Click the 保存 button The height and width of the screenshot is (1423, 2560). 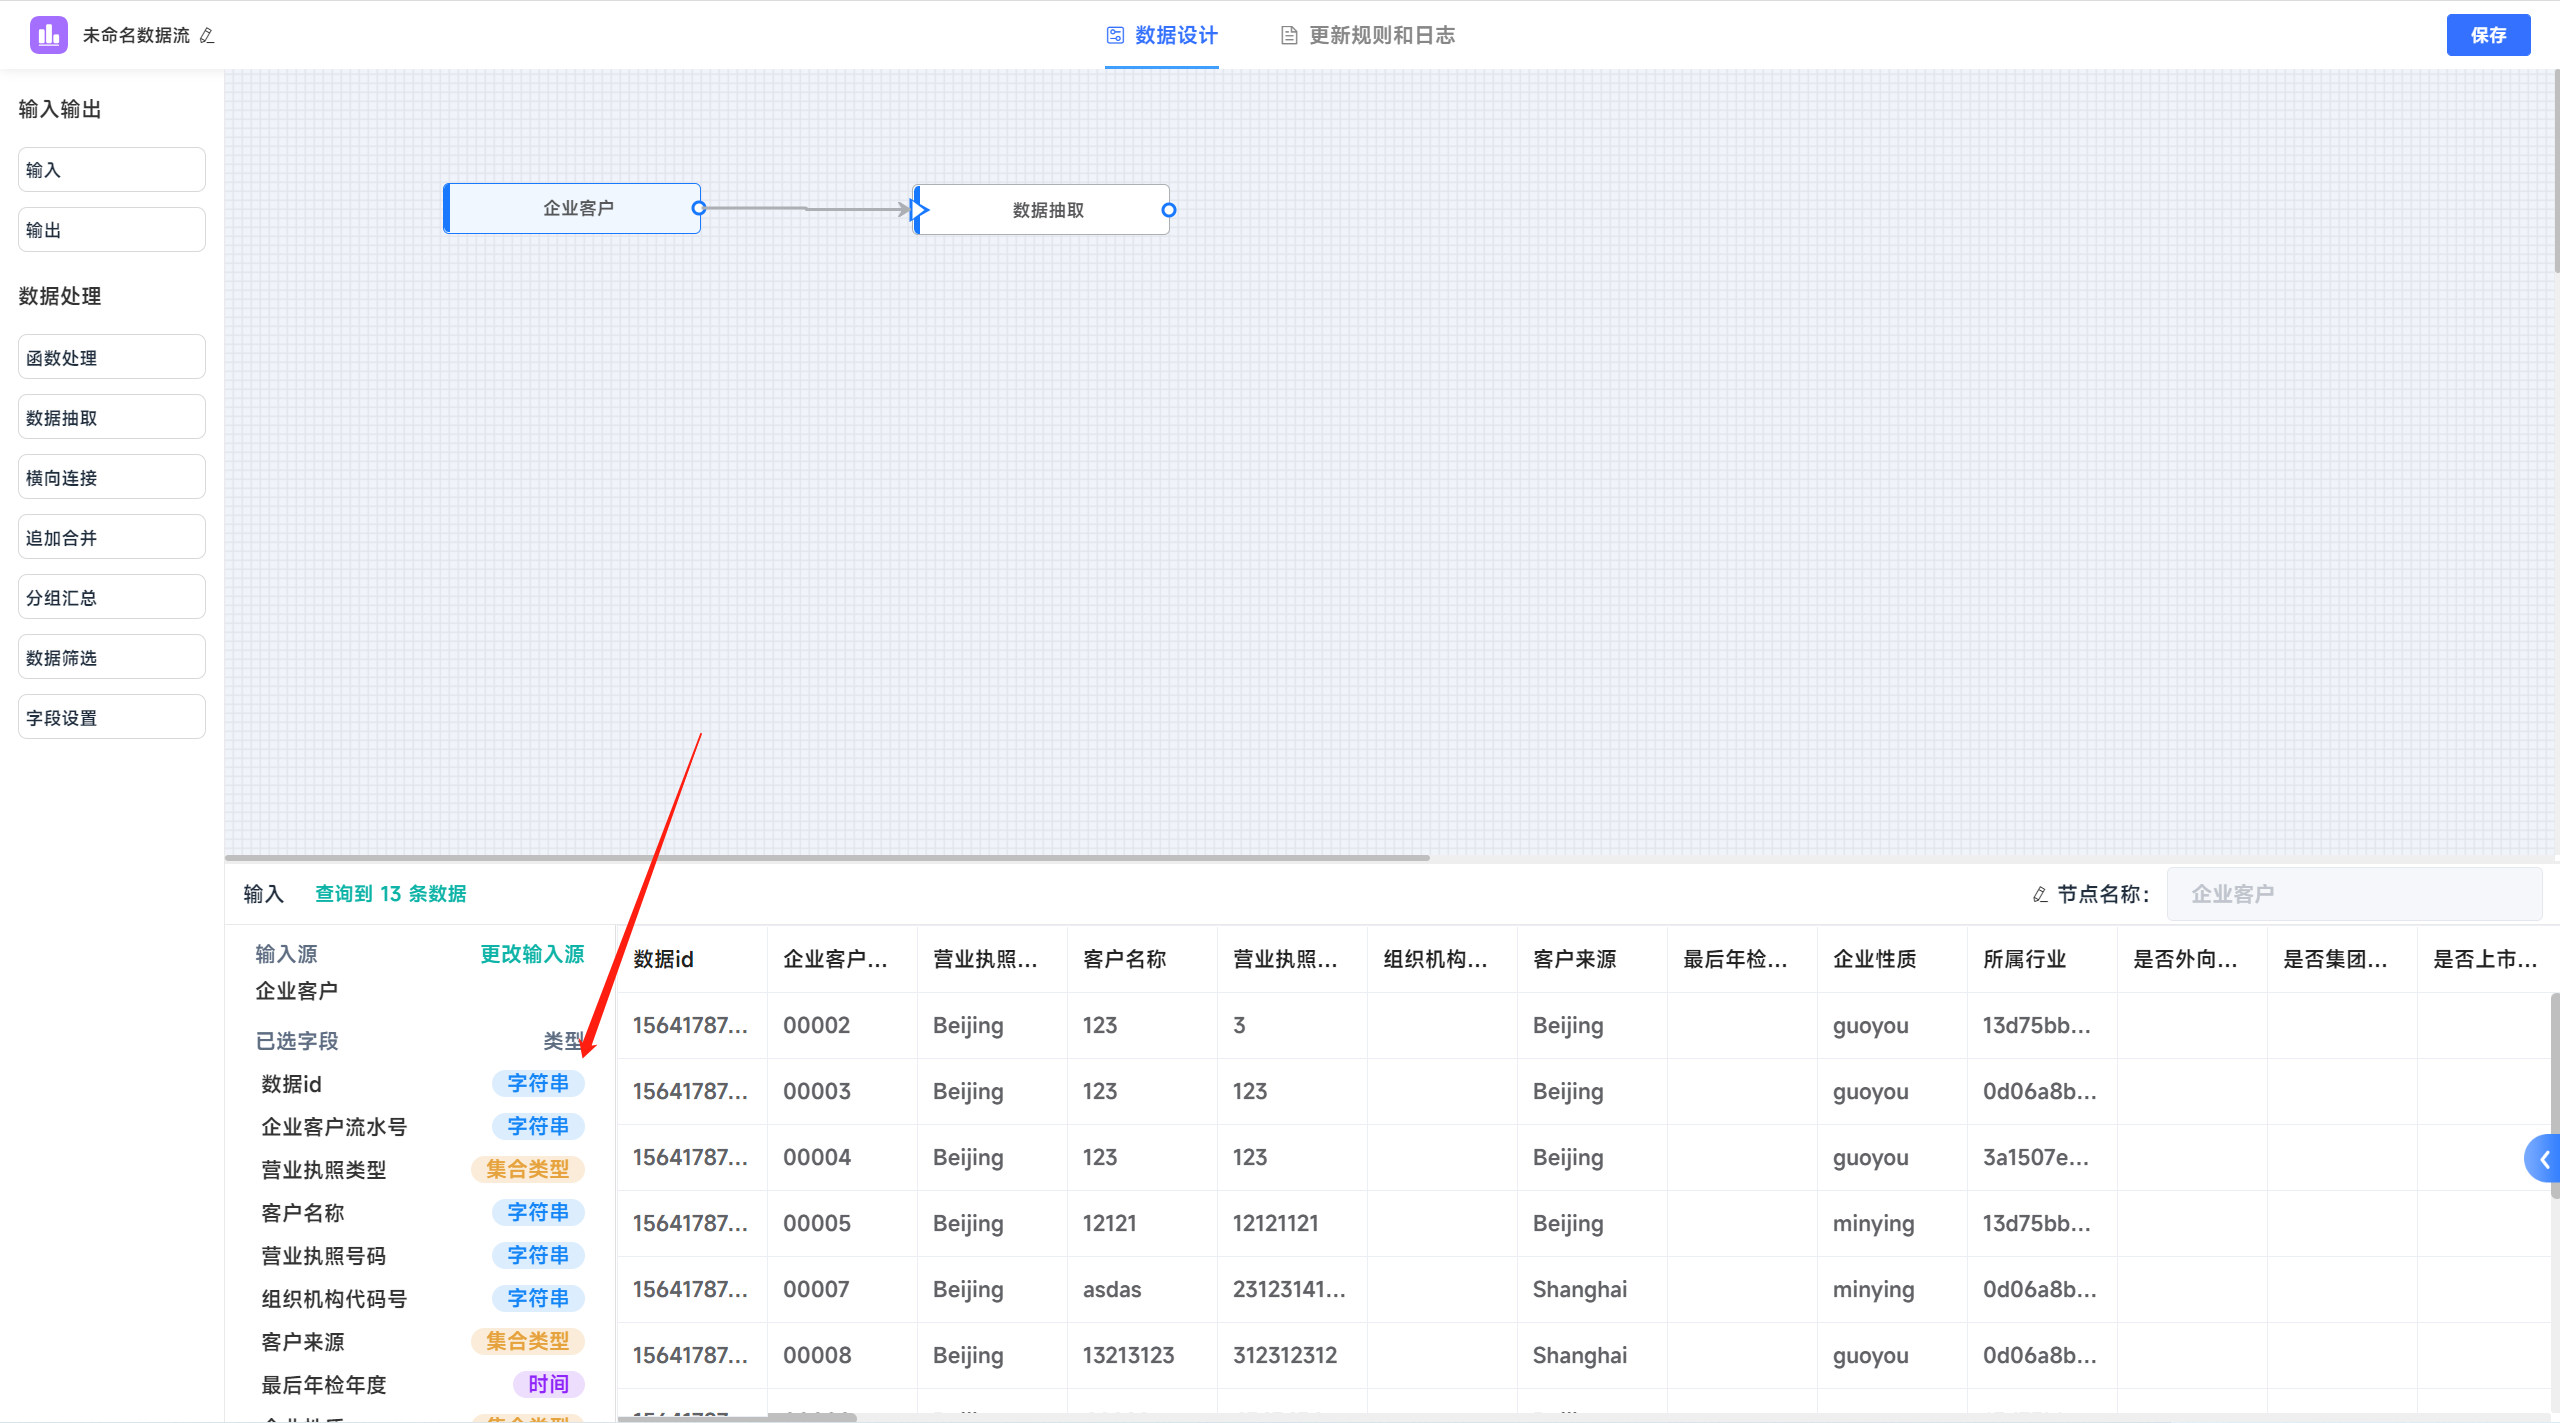tap(2488, 35)
